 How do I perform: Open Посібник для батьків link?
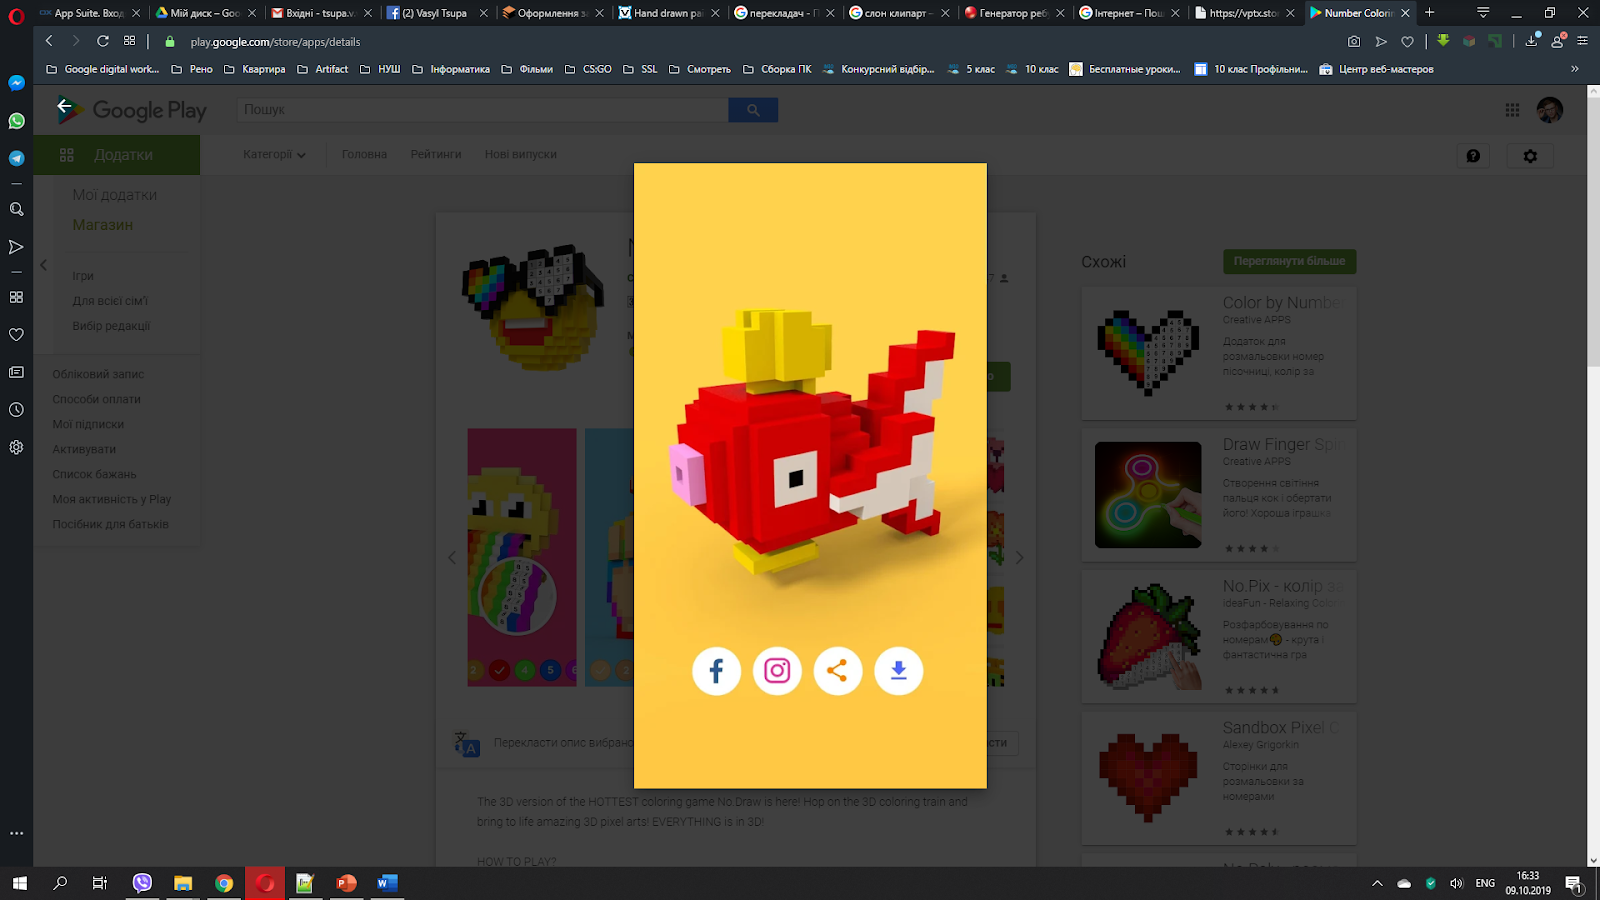[110, 524]
